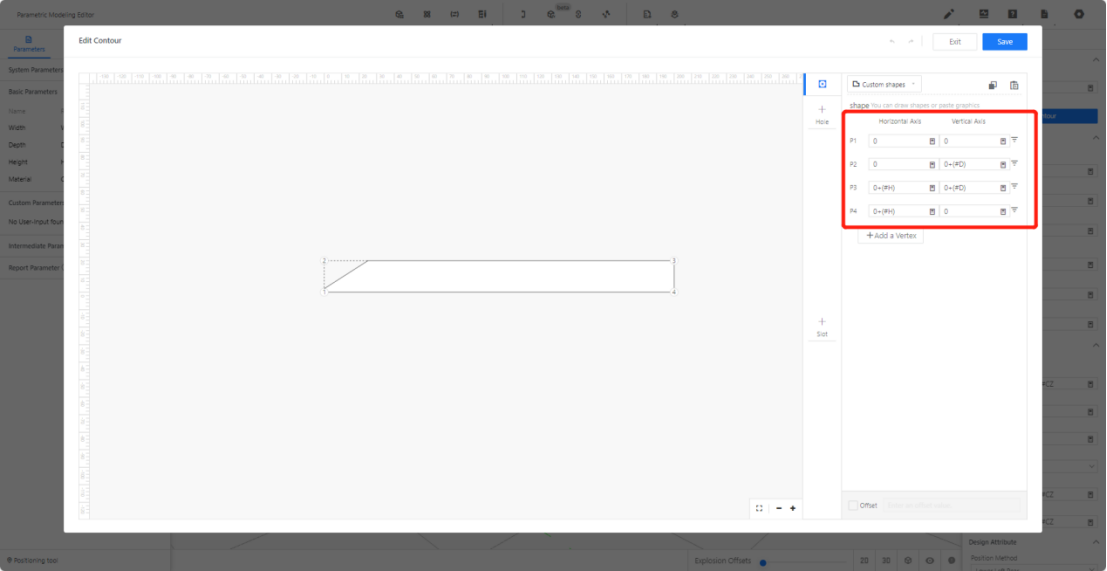Click the 2D view button in bottom bar
The image size is (1107, 571).
864,560
